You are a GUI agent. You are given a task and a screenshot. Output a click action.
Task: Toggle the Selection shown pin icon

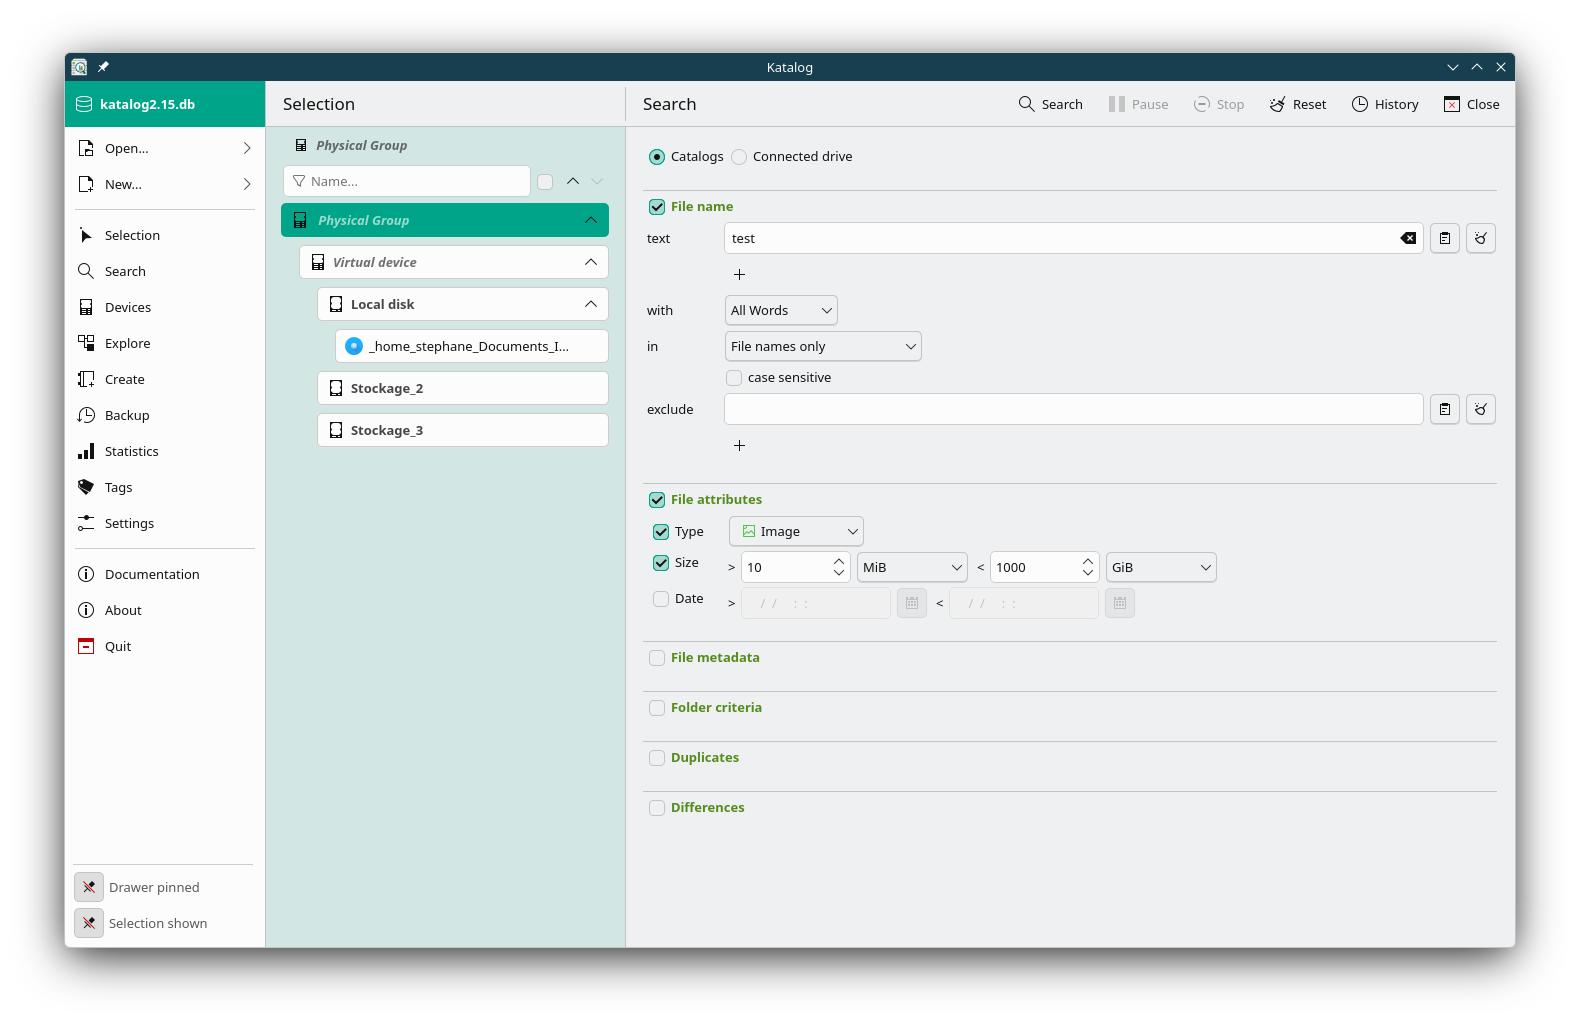(x=89, y=923)
